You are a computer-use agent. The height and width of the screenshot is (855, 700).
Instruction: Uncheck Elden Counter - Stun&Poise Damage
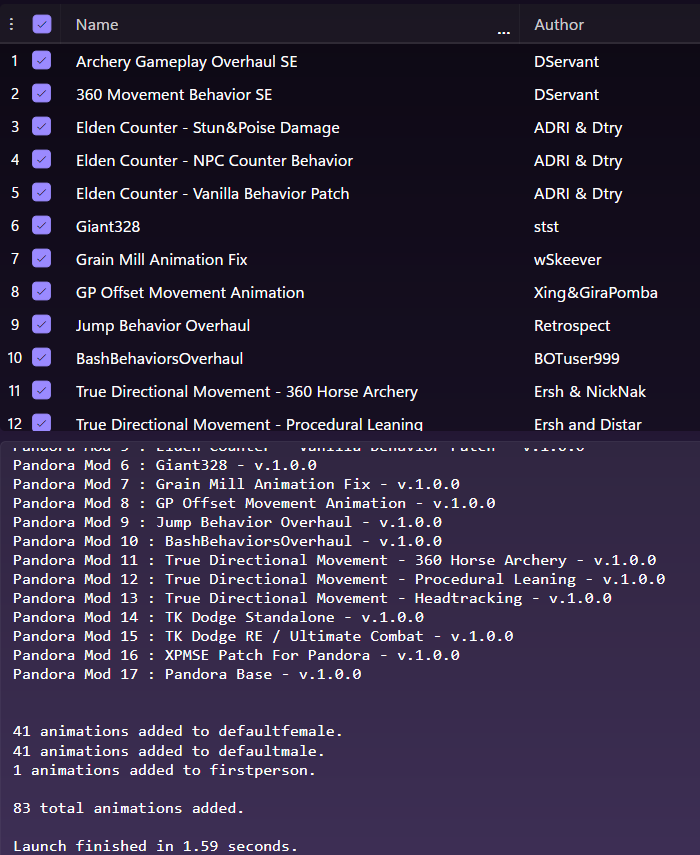(42, 127)
